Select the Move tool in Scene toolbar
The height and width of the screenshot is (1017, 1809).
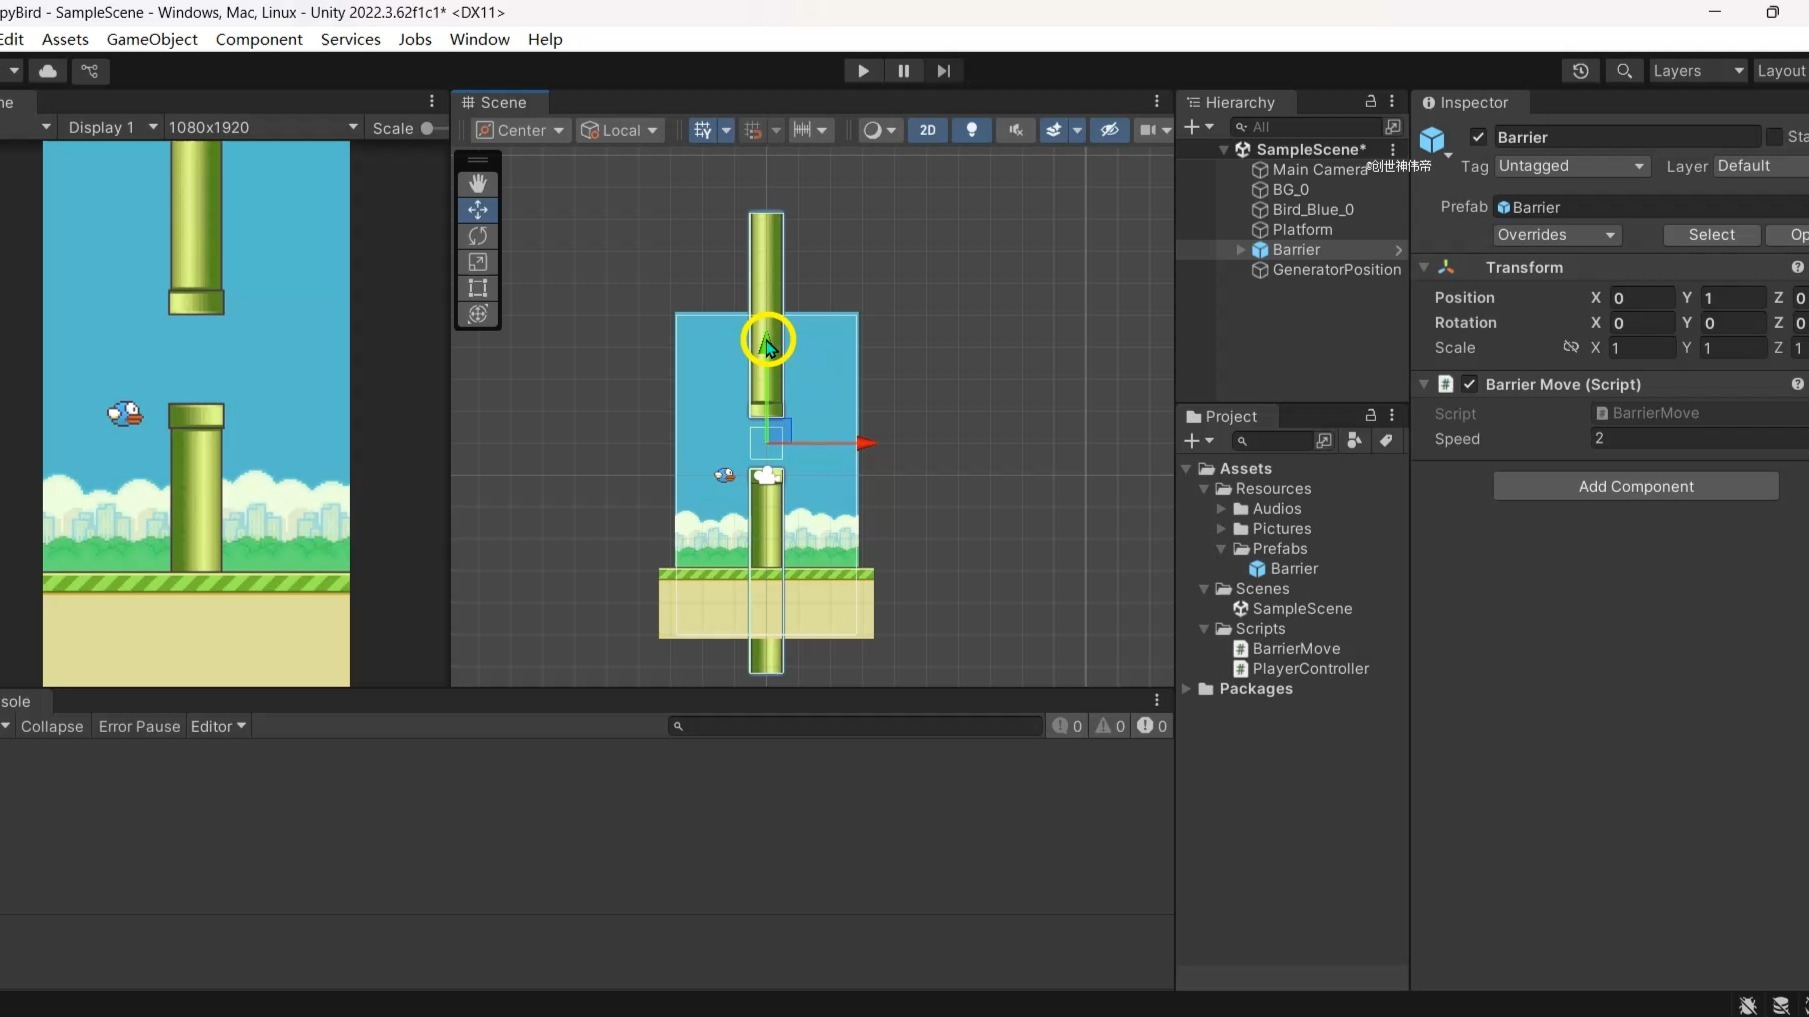tap(478, 210)
